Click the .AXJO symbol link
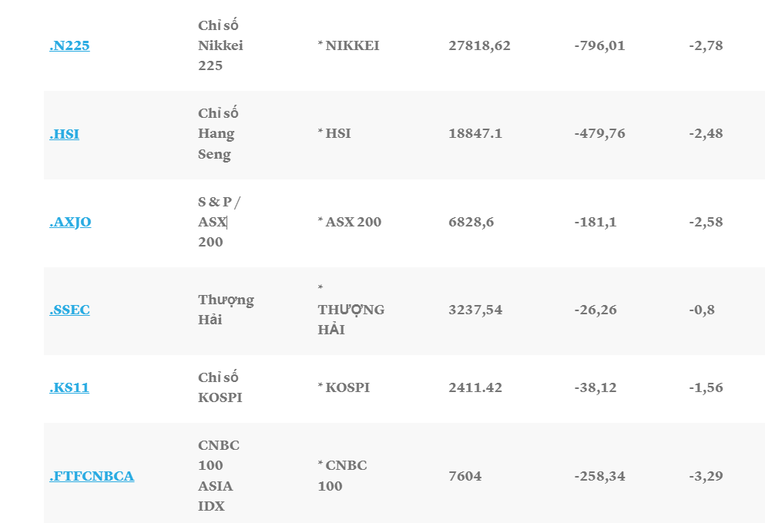Screen dimensions: 765x523 [70, 221]
